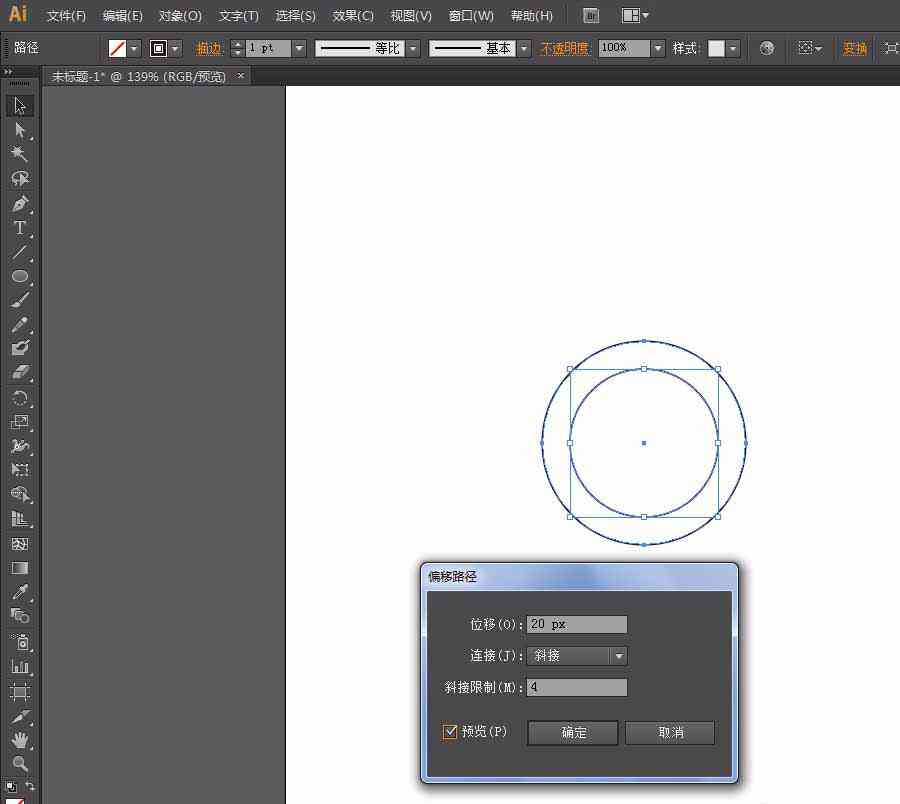Select the Line Segment tool
This screenshot has height=804, width=900.
(x=20, y=252)
